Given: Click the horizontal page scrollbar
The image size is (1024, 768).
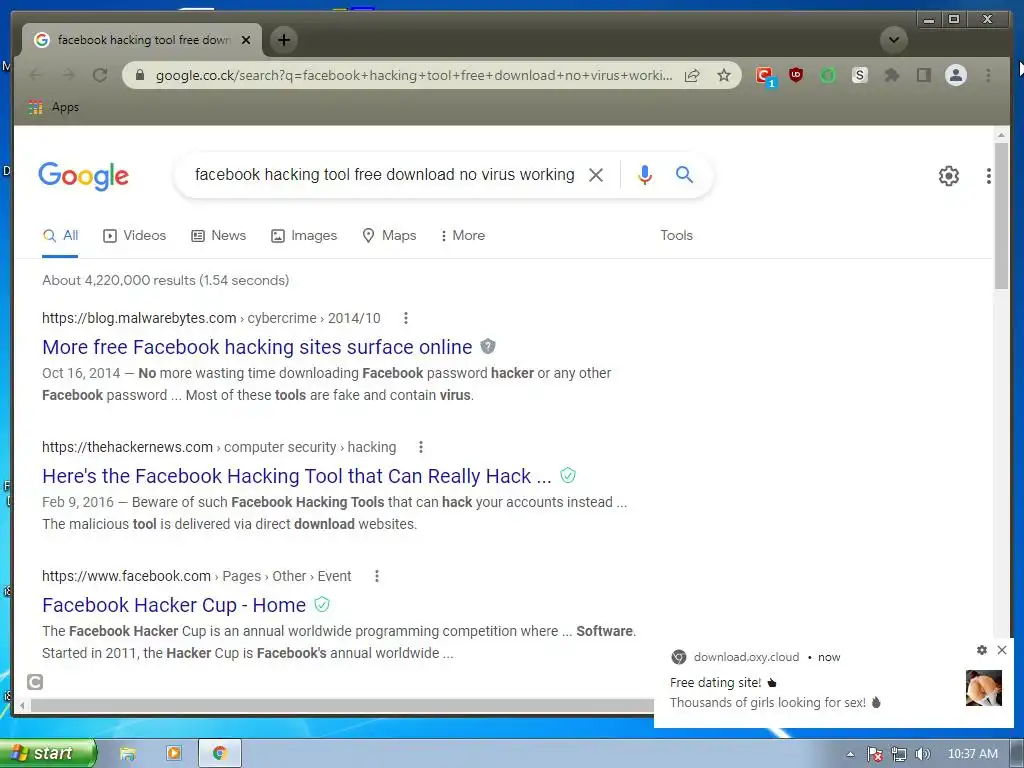Looking at the screenshot, I should (342, 705).
